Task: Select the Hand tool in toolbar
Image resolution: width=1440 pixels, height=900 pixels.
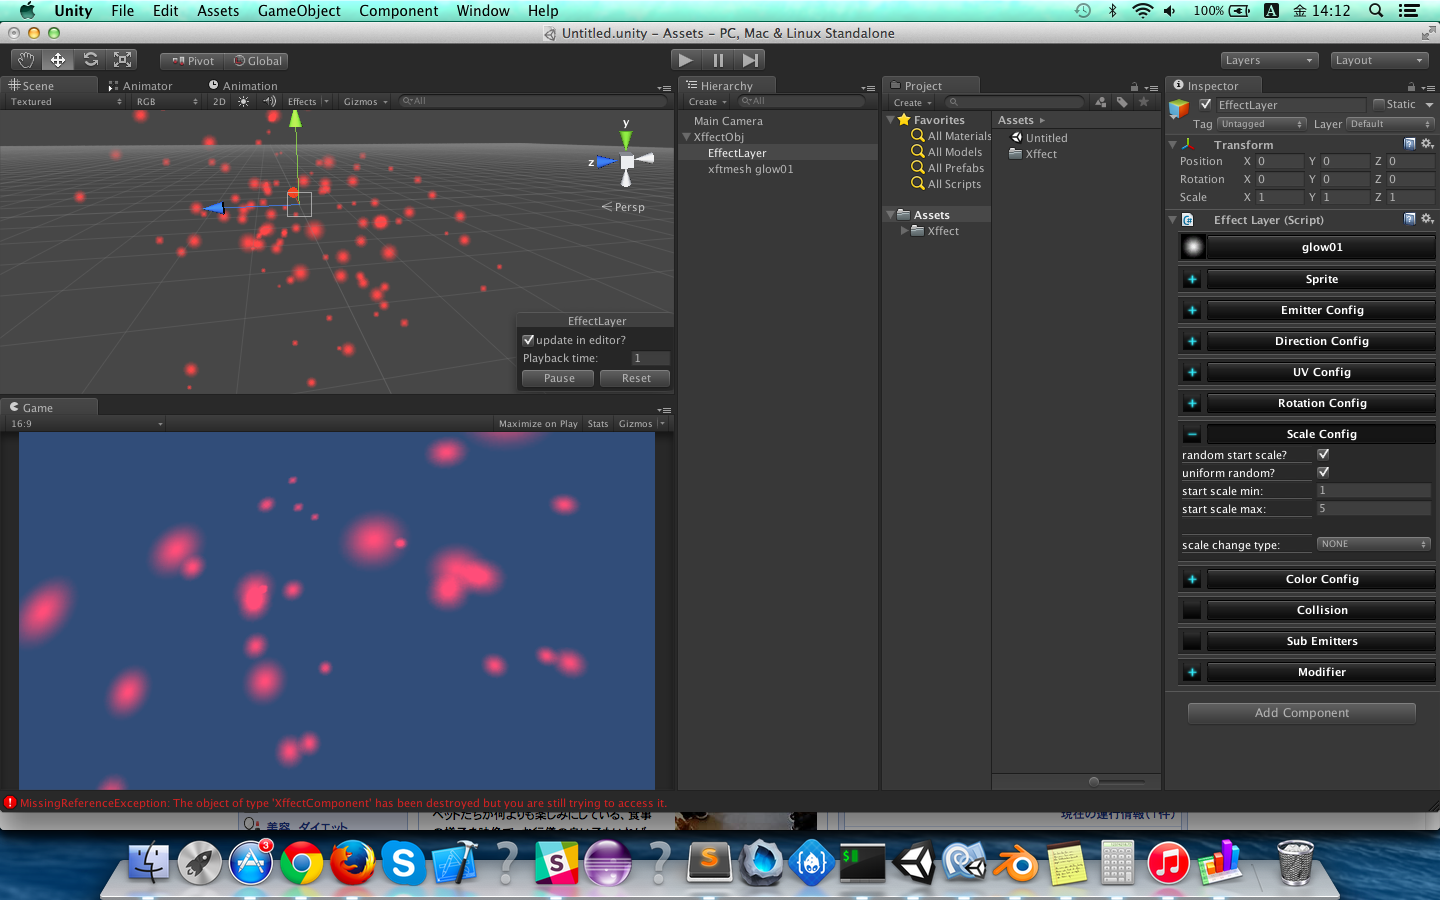Action: click(x=26, y=60)
